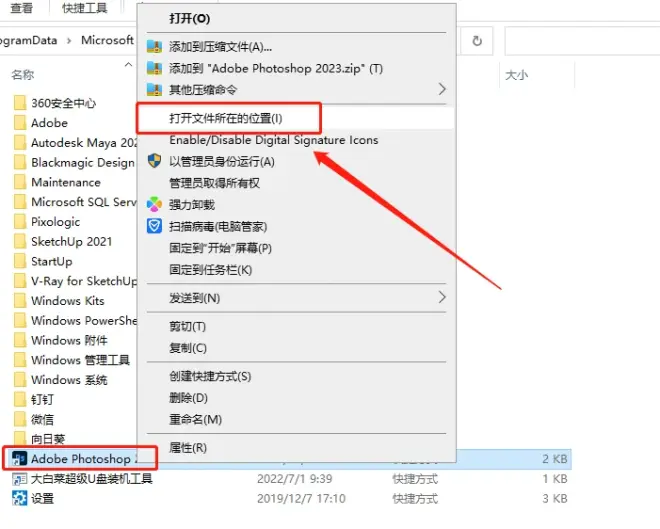The height and width of the screenshot is (529, 660).
Task: Click the 大小 column header
Action: point(516,75)
